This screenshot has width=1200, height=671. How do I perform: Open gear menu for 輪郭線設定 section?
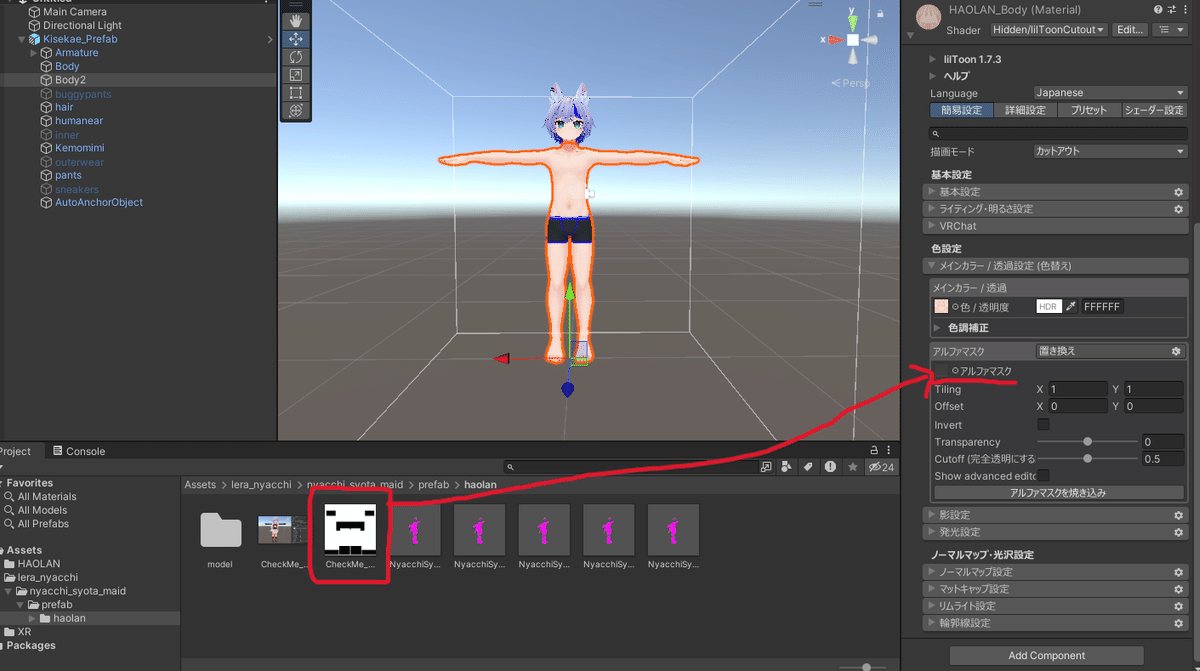(1178, 623)
